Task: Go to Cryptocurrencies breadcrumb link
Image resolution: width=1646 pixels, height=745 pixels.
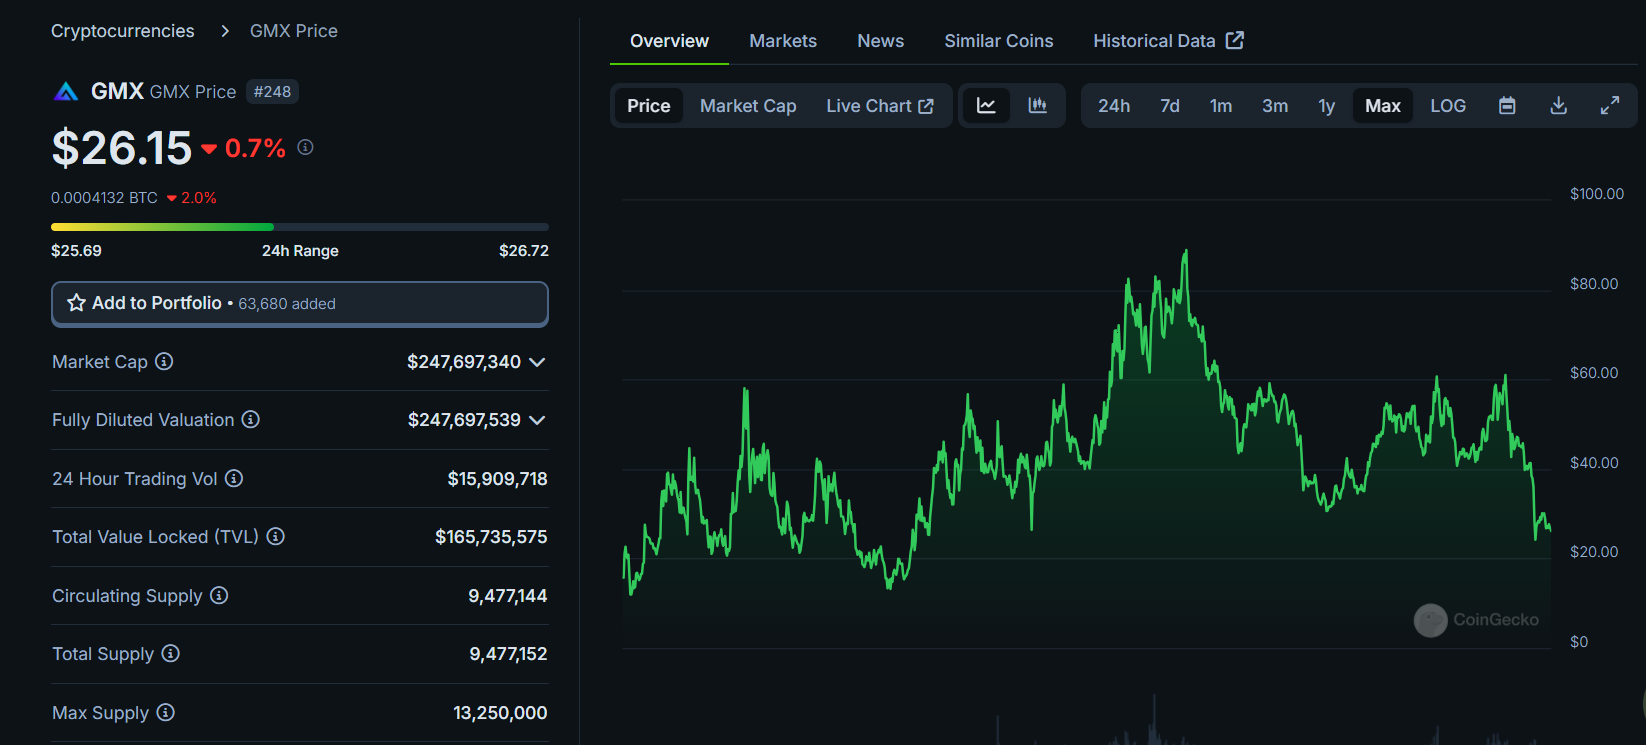Action: [123, 31]
